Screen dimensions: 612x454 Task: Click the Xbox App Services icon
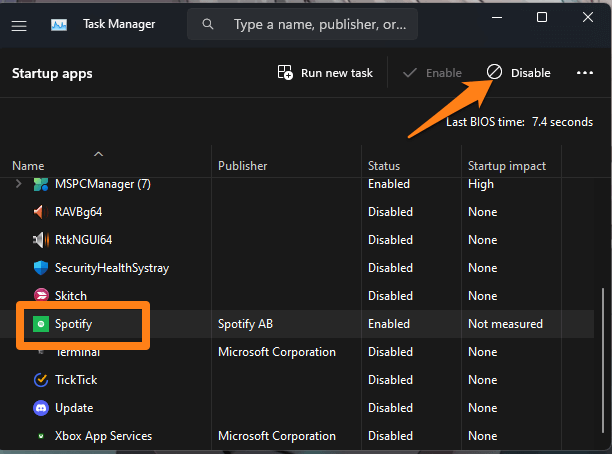click(x=41, y=436)
